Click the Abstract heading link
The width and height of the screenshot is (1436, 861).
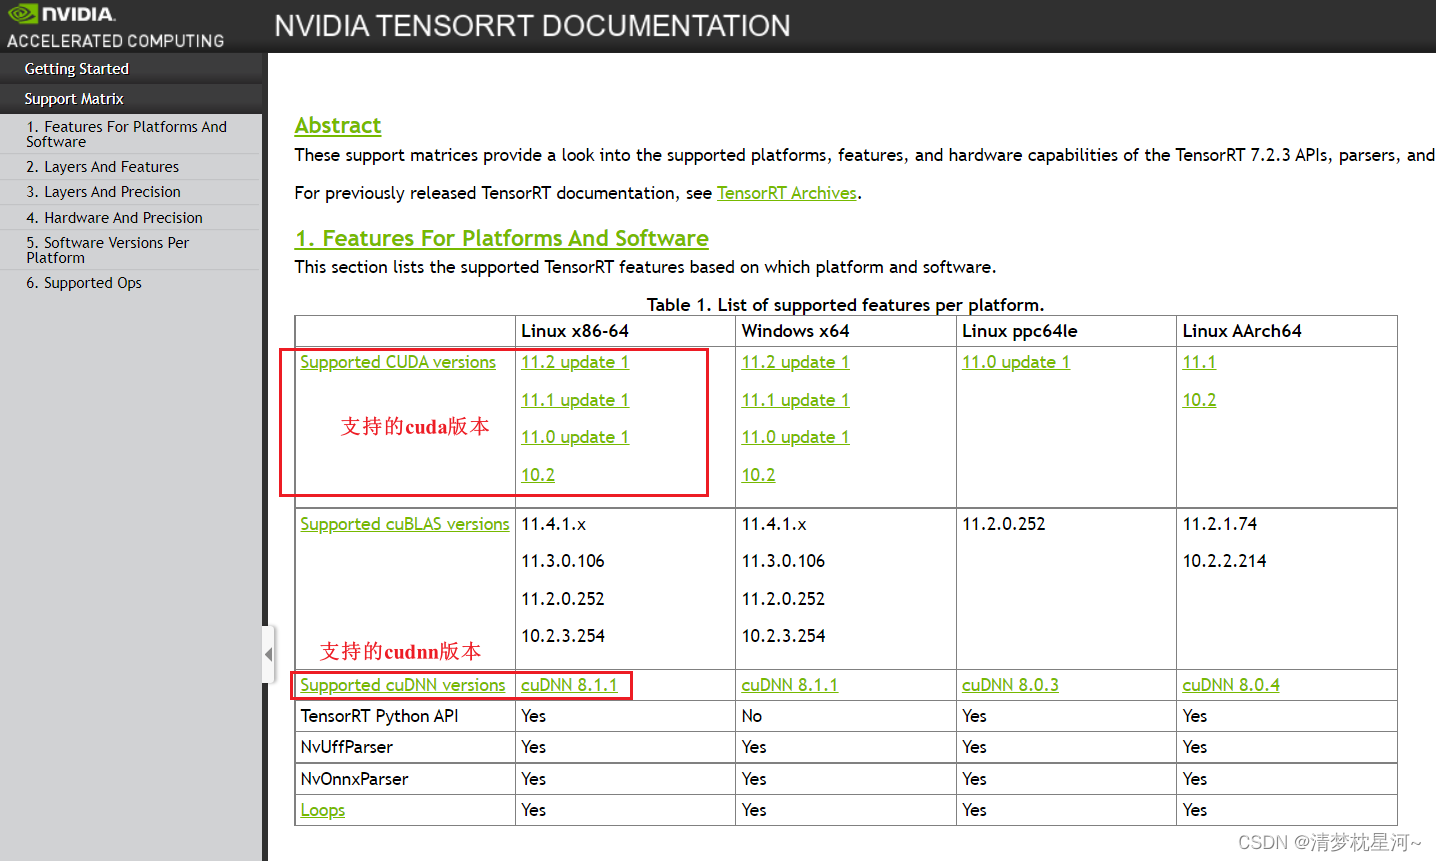(x=338, y=126)
